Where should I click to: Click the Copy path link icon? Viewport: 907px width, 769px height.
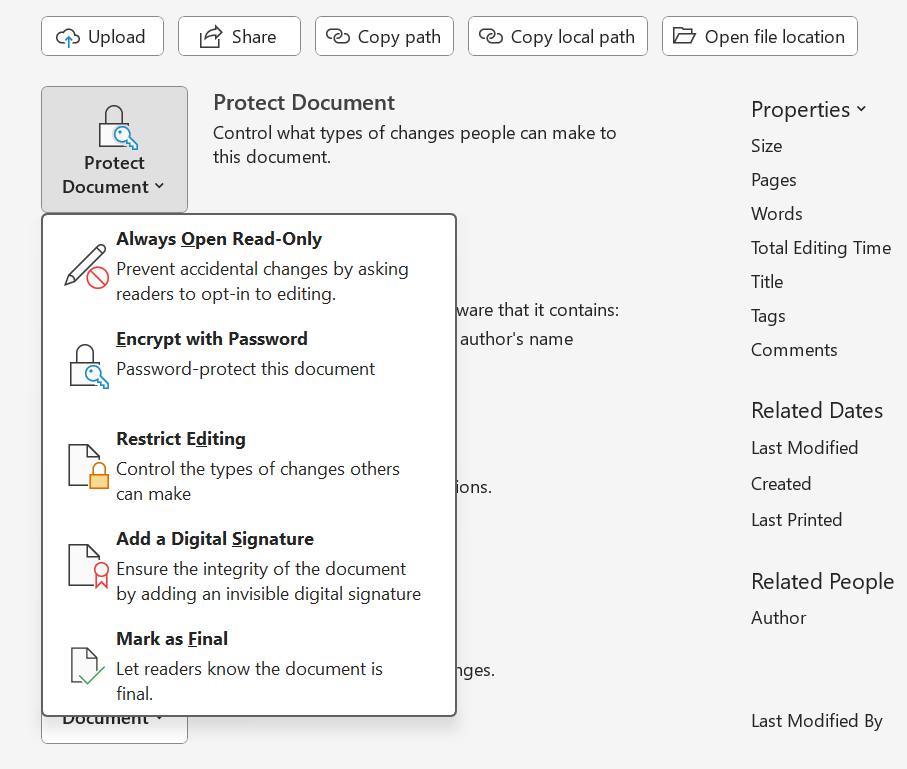pos(339,37)
